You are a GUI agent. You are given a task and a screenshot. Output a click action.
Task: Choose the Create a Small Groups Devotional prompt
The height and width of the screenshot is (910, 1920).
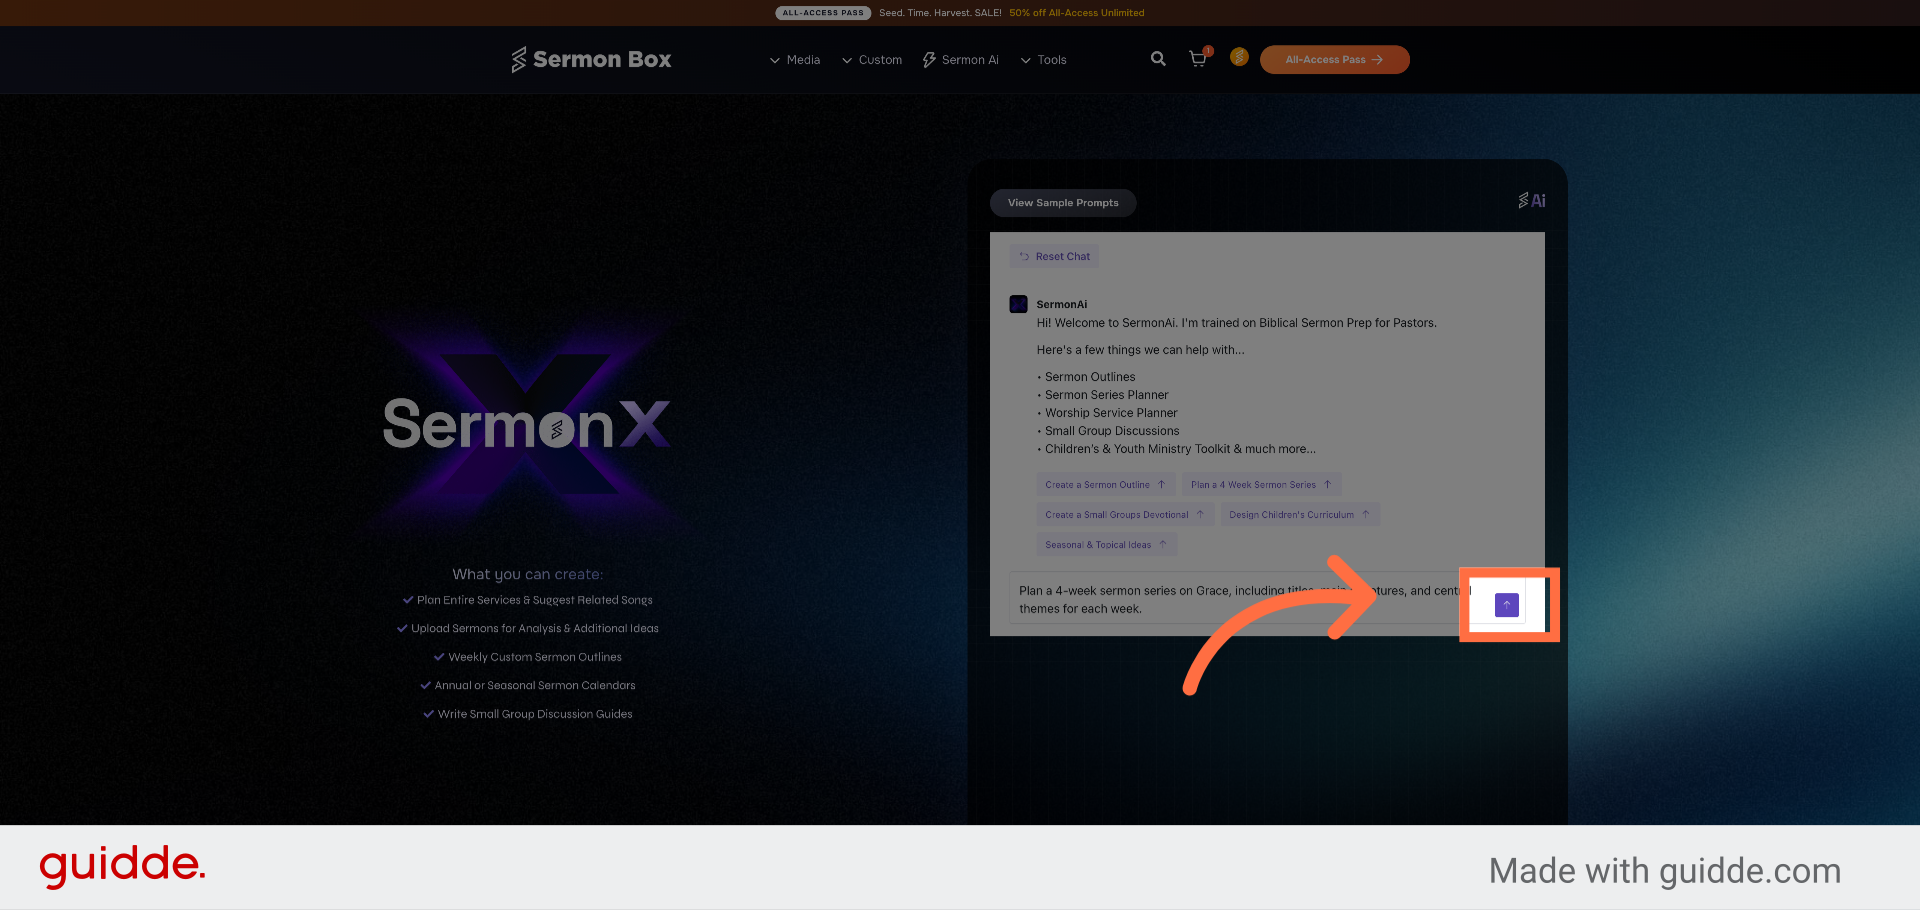(1125, 515)
